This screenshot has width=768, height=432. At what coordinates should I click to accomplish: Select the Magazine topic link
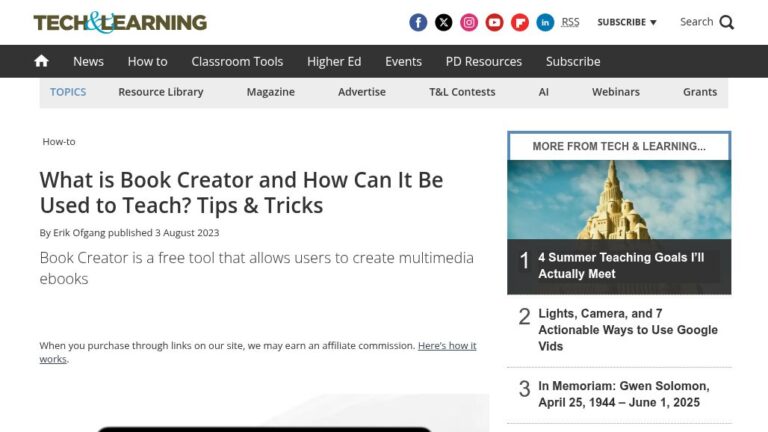coord(270,92)
